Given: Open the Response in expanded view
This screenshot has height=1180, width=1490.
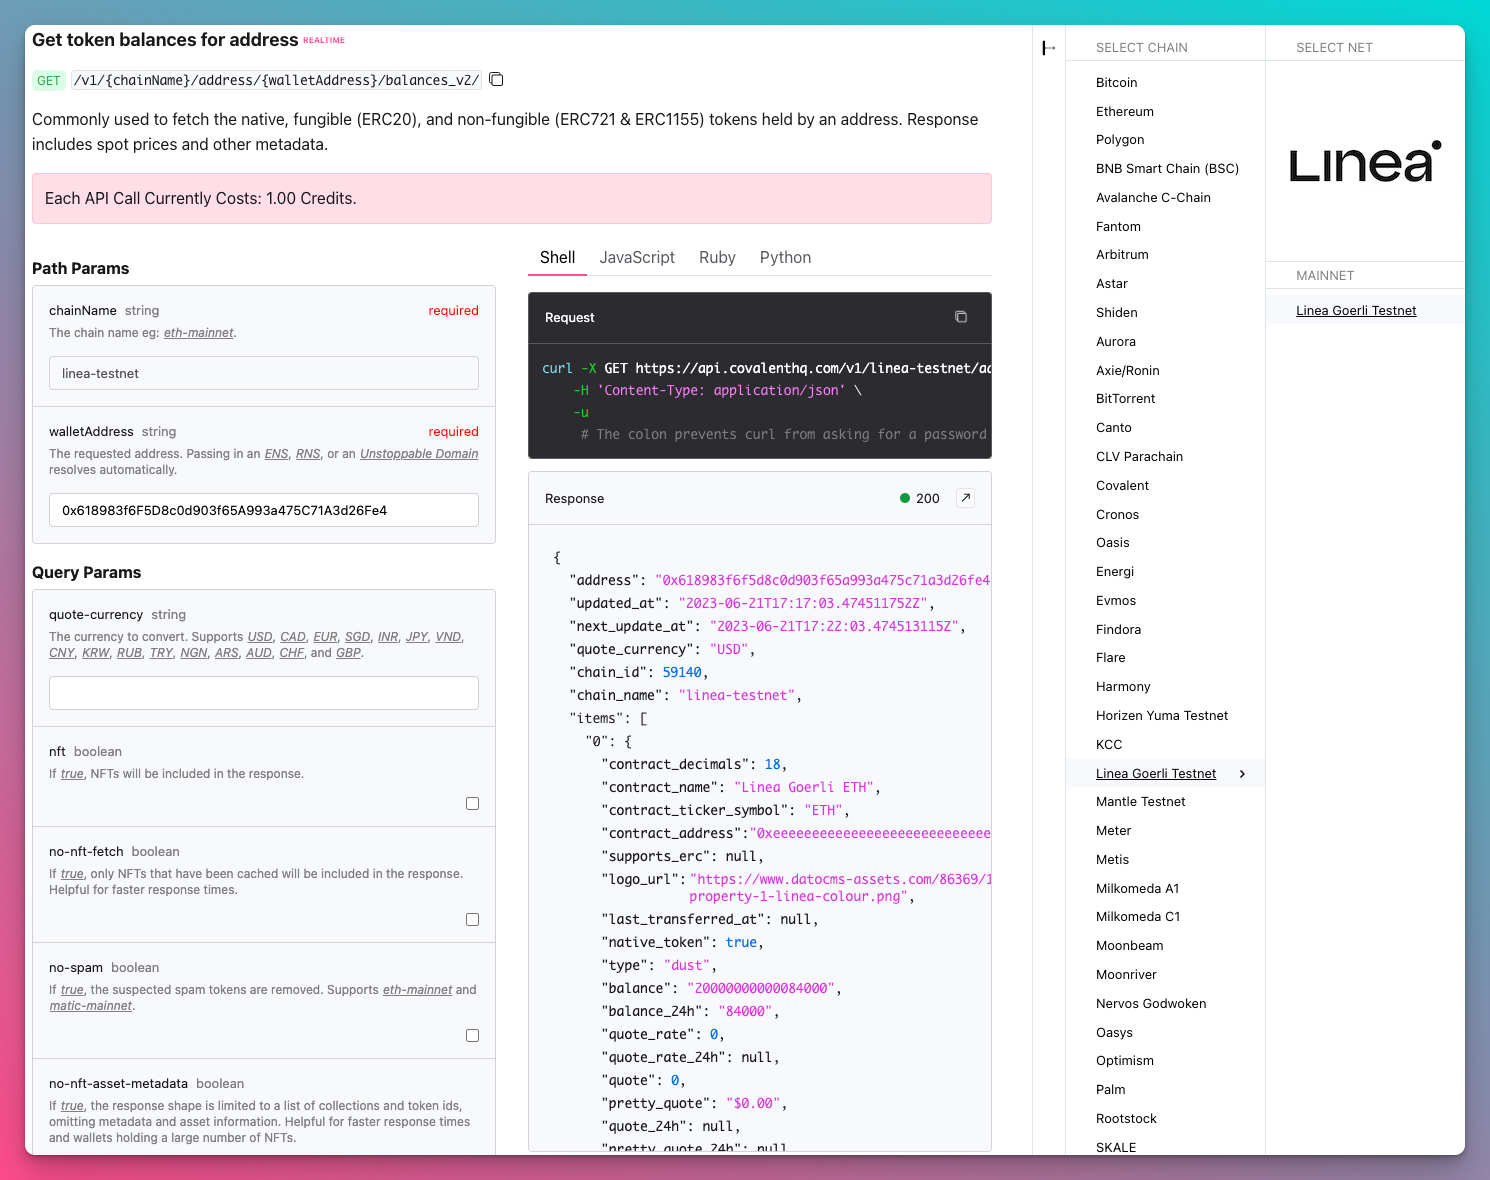Looking at the screenshot, I should coord(965,498).
